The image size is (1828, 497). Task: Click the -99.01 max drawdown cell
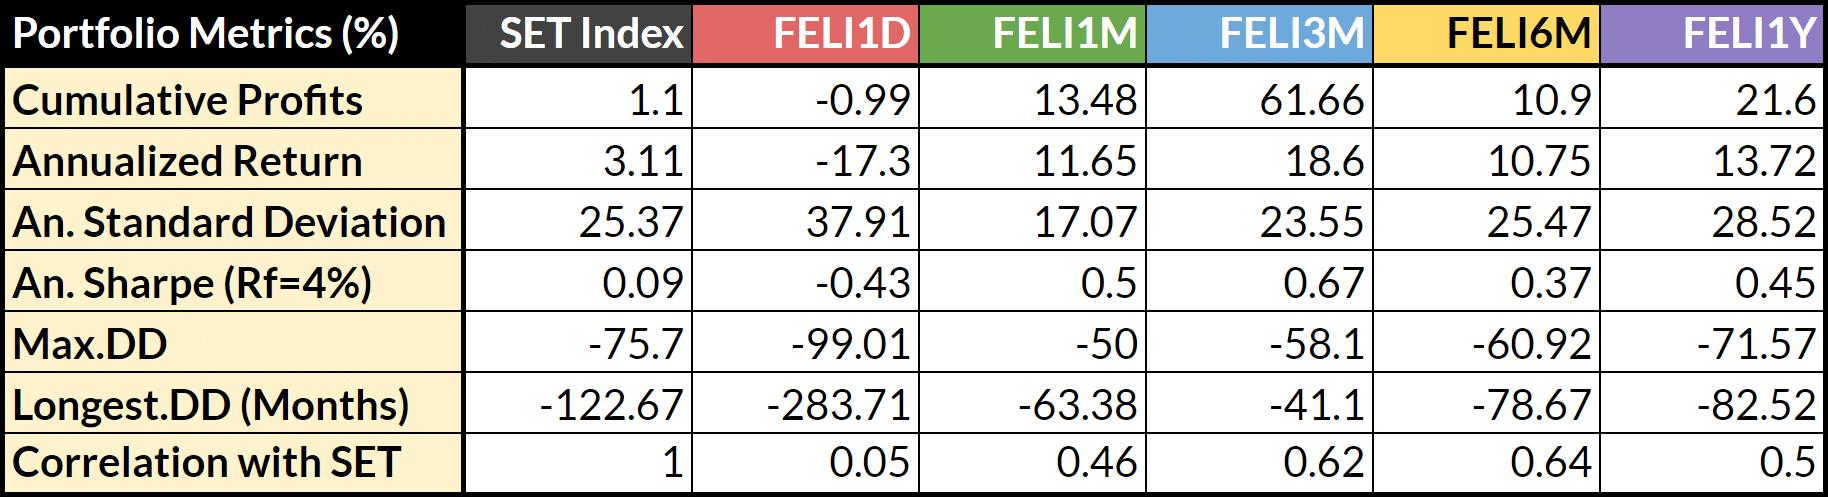806,344
